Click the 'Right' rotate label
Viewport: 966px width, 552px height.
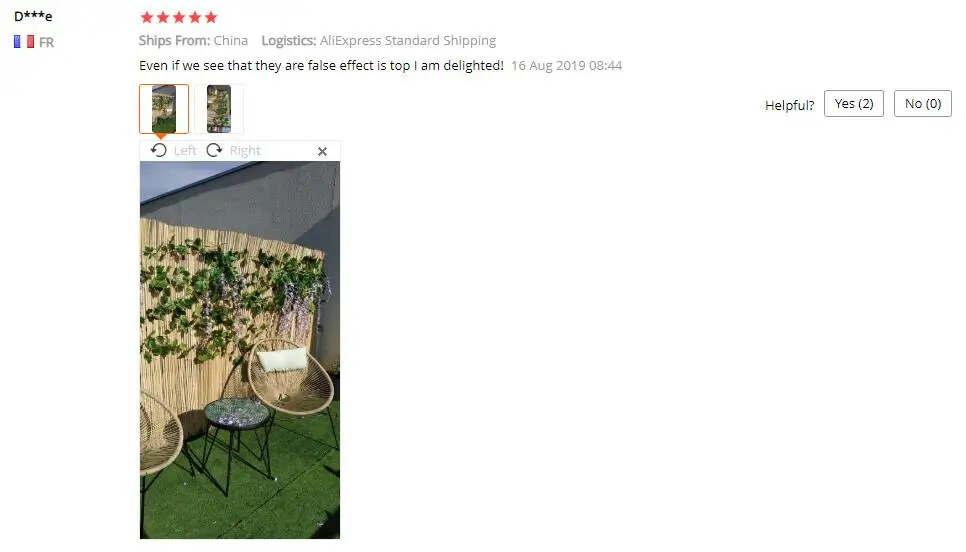245,151
